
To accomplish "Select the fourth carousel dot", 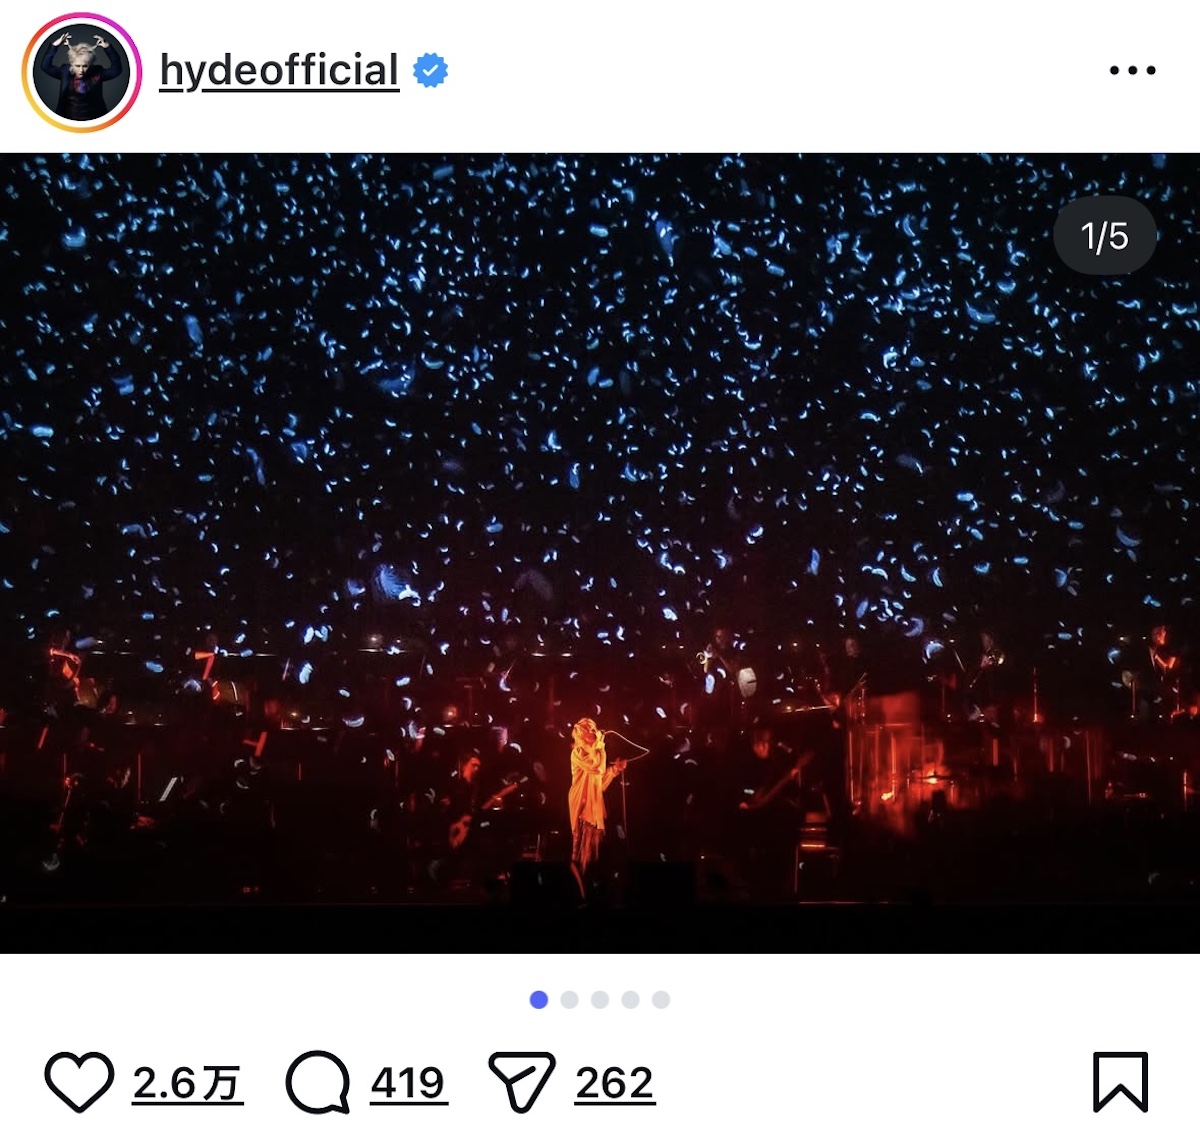I will 629,998.
